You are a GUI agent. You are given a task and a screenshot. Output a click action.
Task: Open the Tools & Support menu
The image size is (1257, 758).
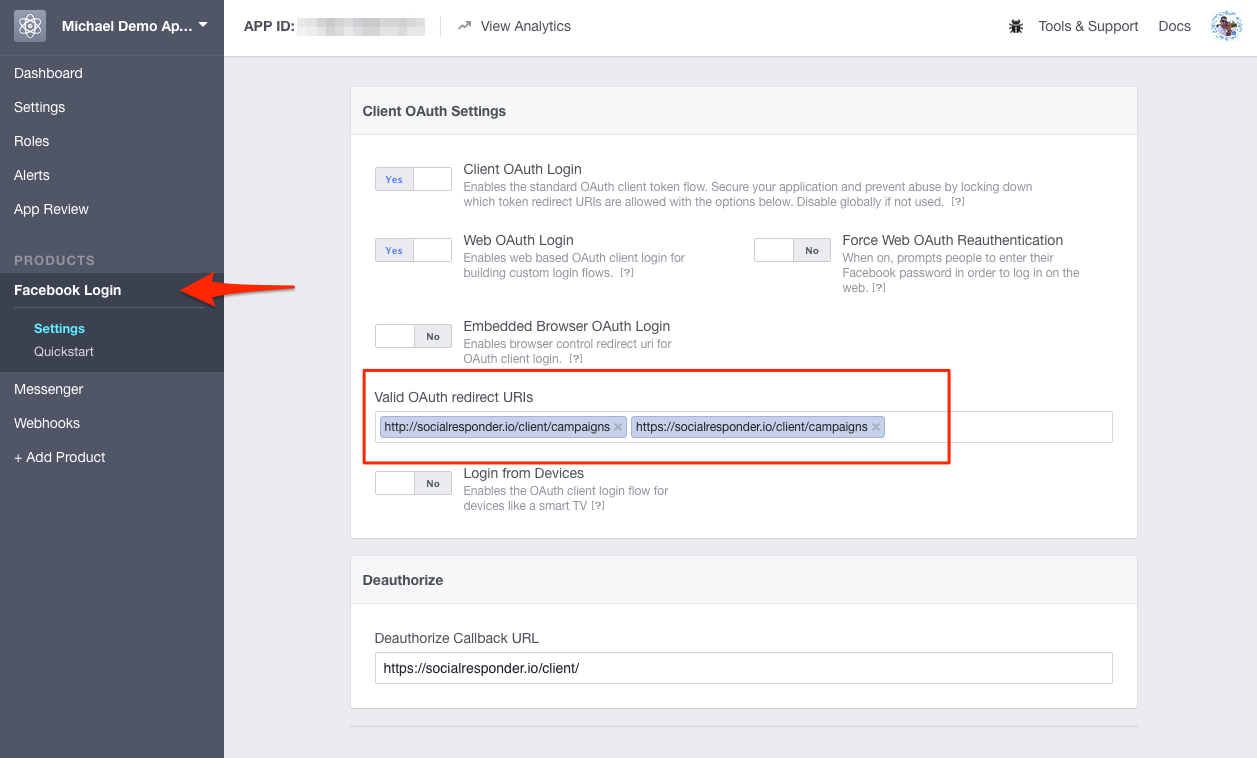coord(1088,26)
